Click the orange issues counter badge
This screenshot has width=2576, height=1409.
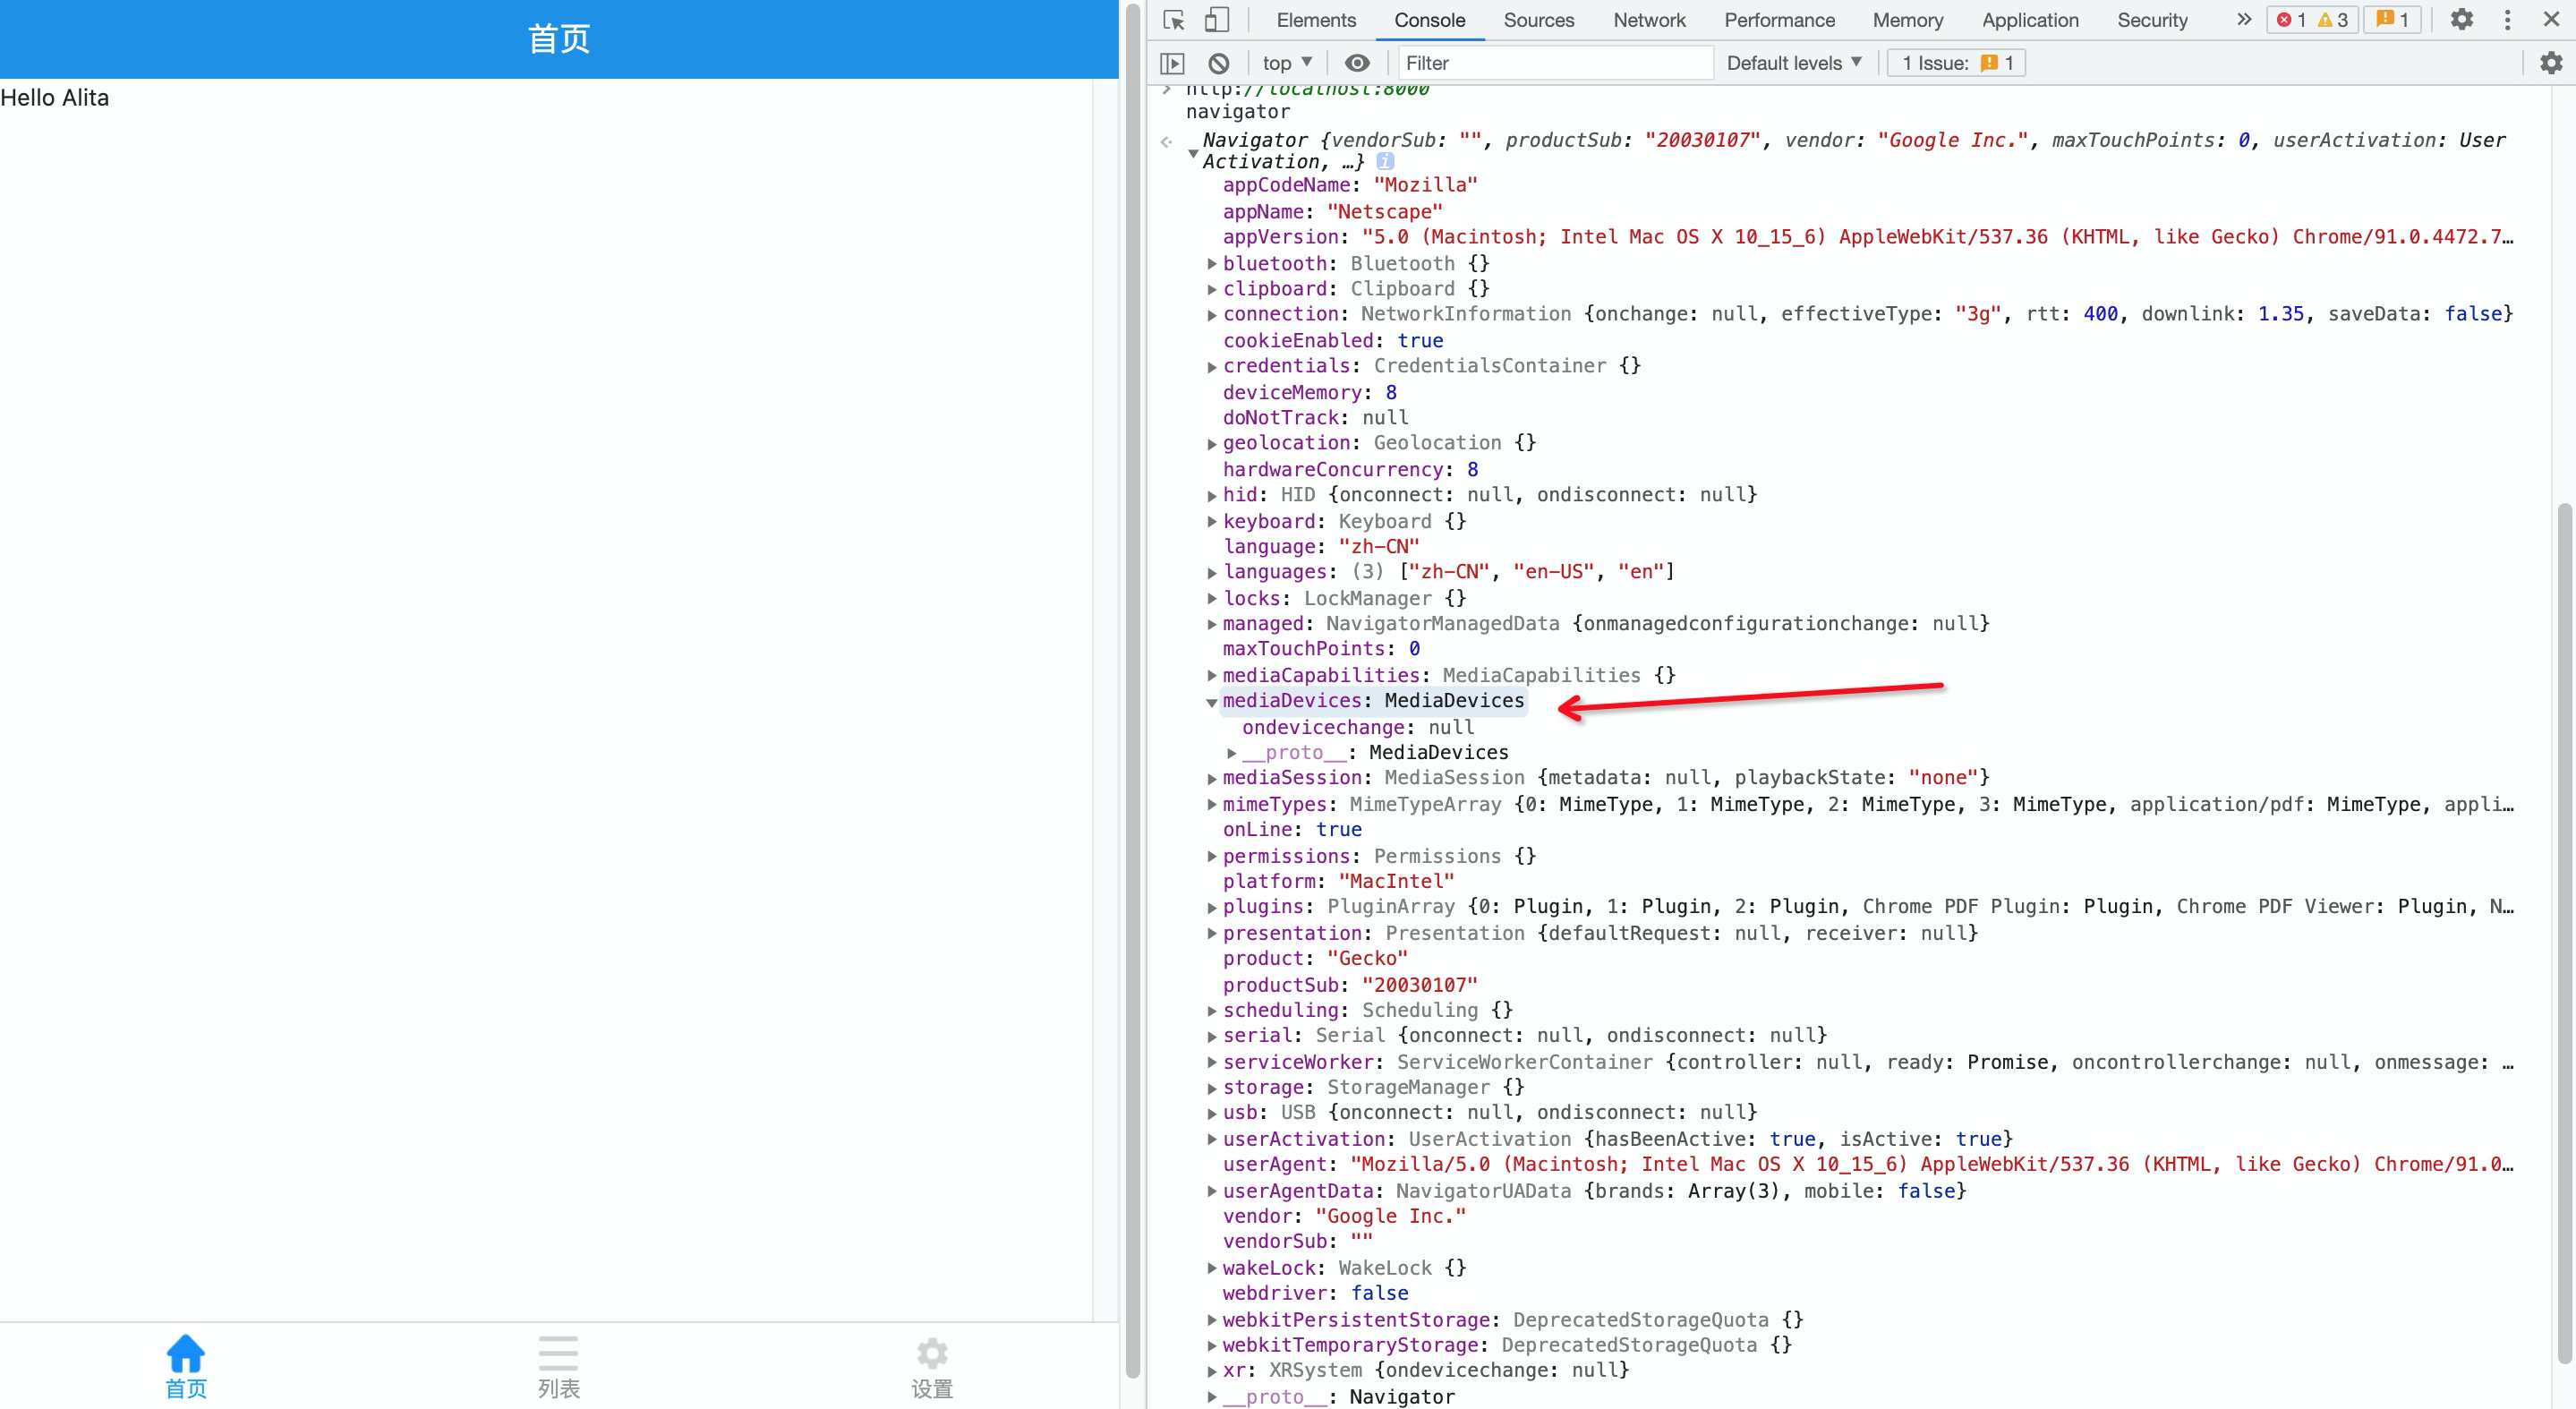click(2392, 20)
